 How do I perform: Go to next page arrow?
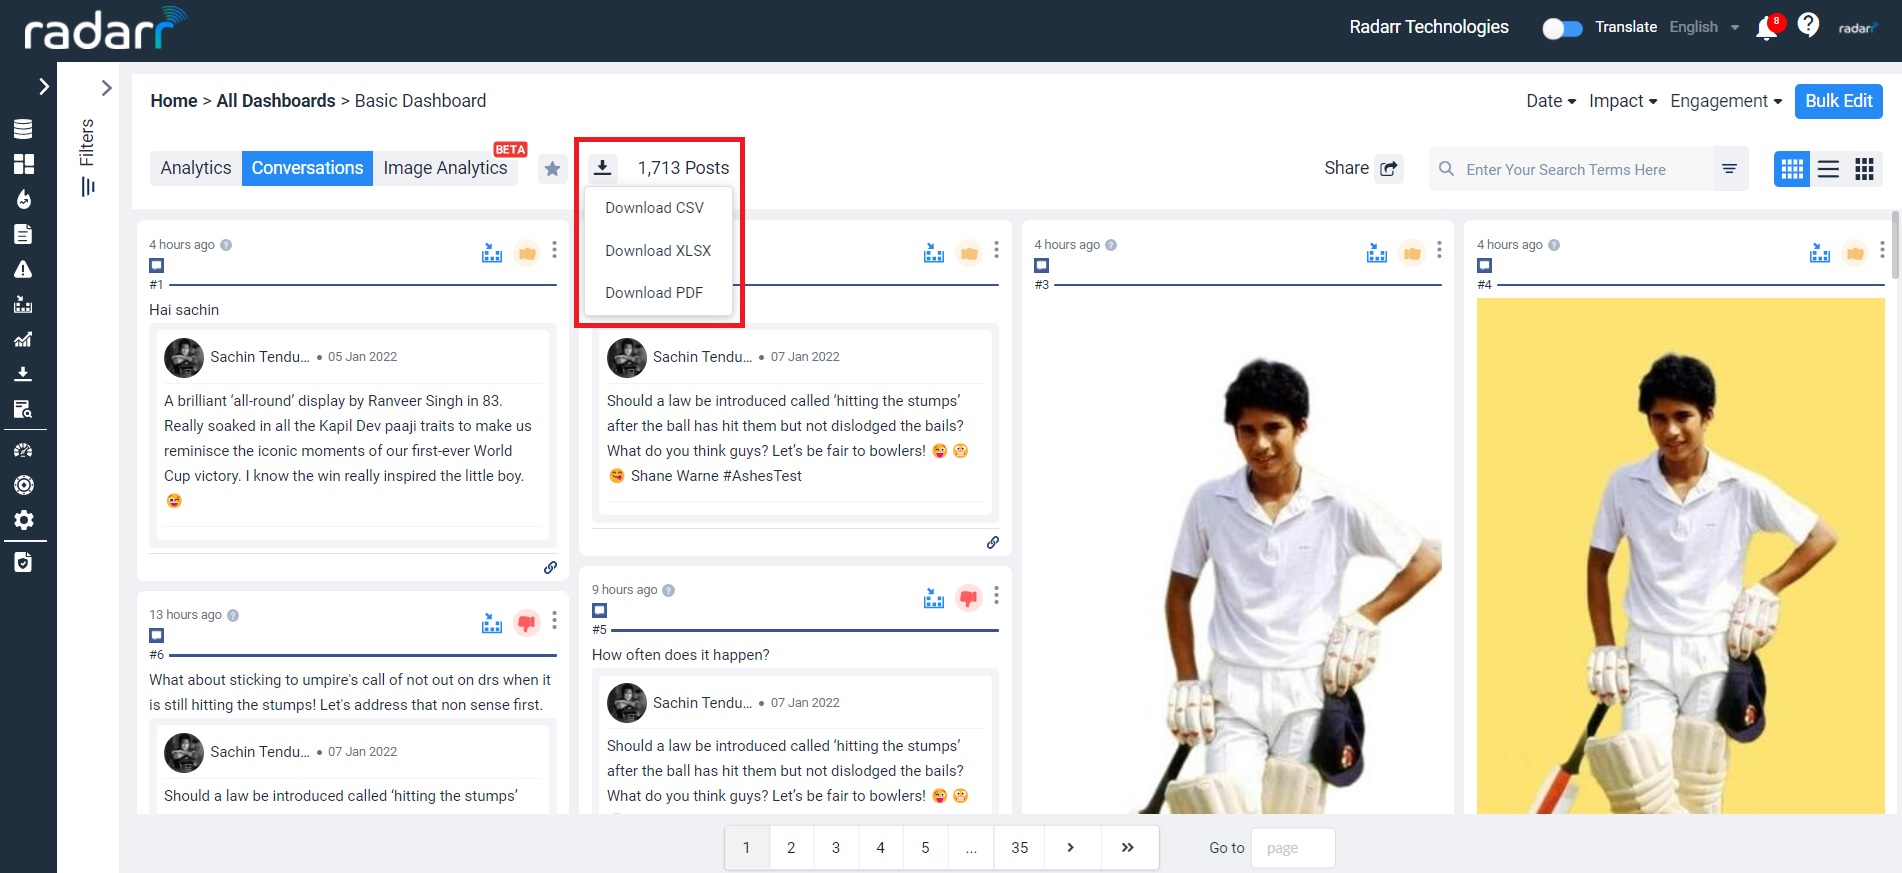click(x=1070, y=848)
